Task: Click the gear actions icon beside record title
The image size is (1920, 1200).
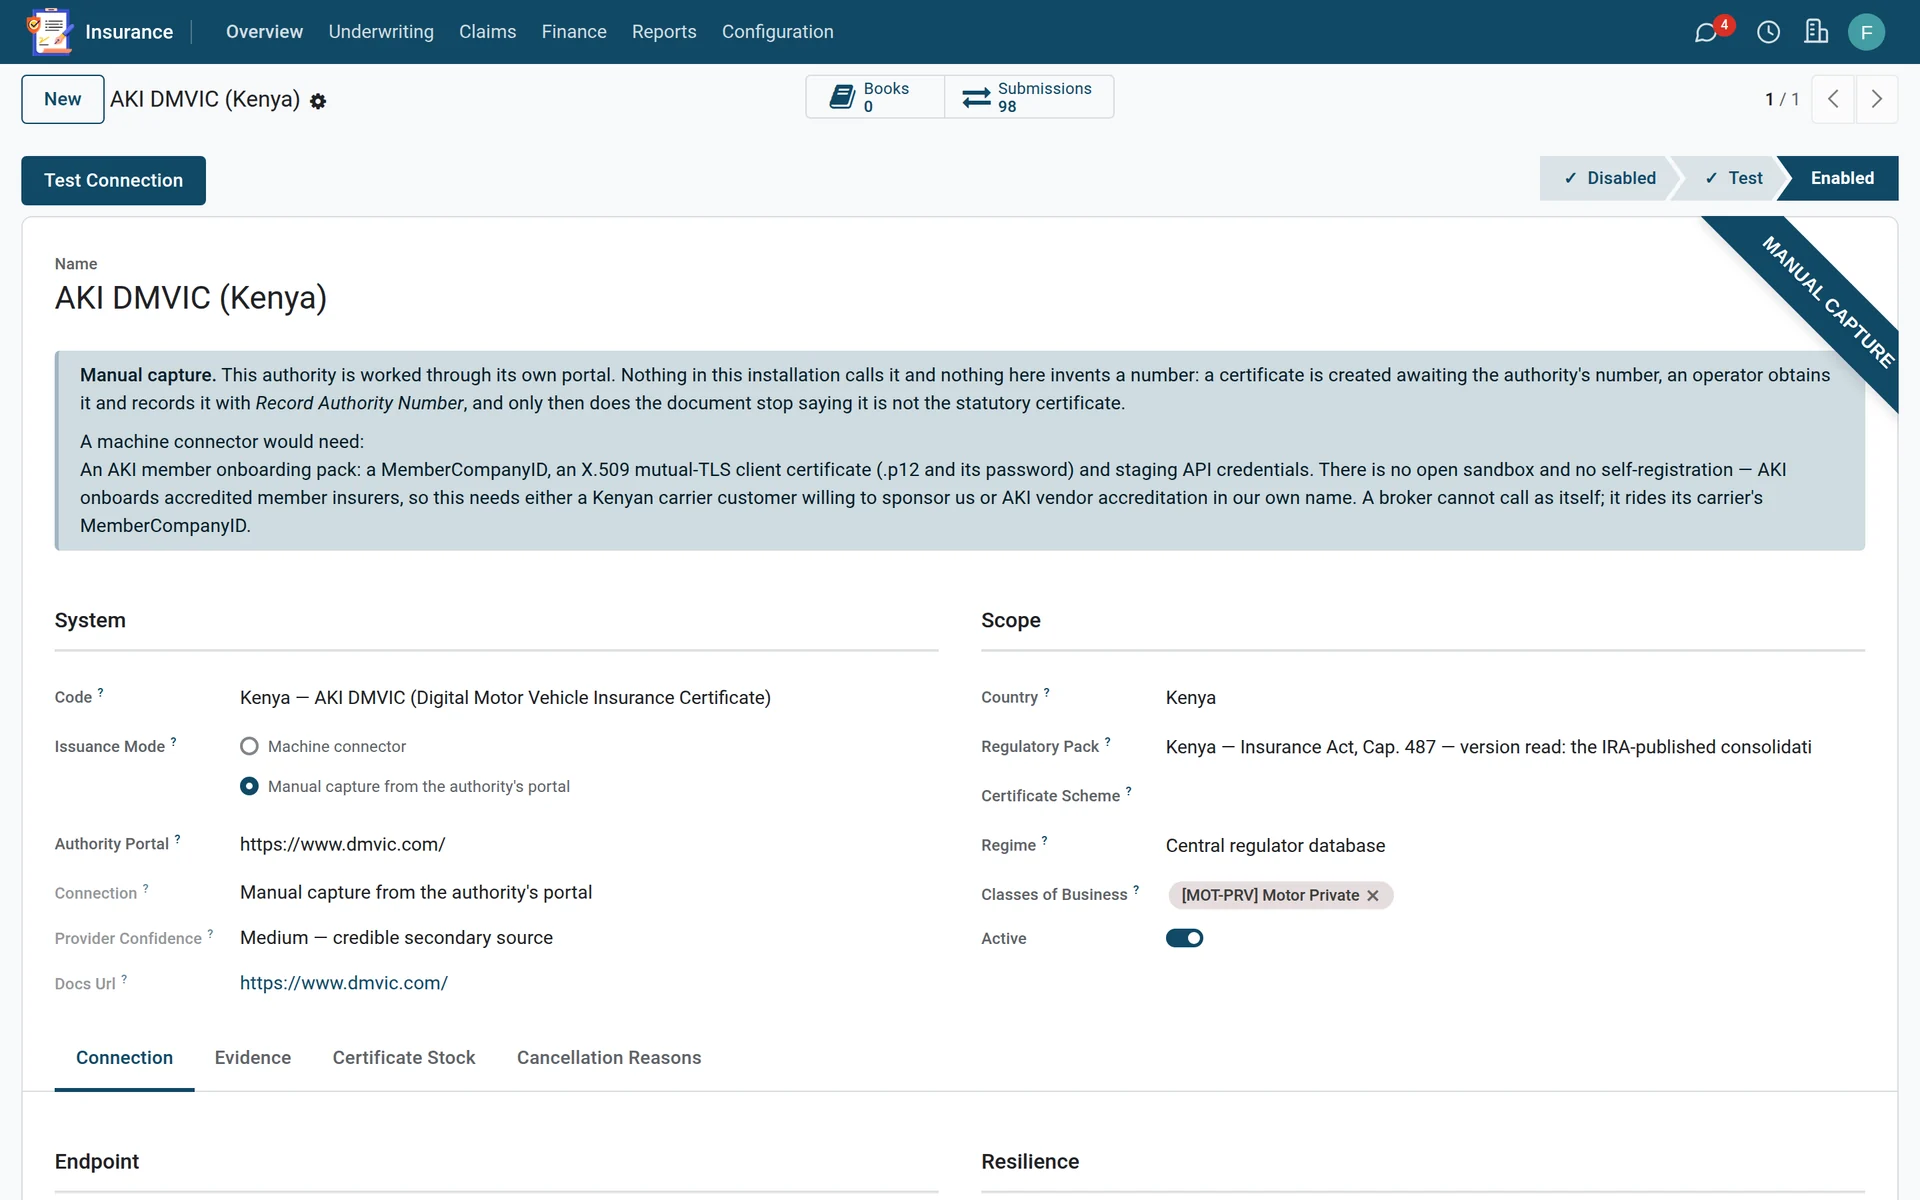Action: tap(318, 101)
